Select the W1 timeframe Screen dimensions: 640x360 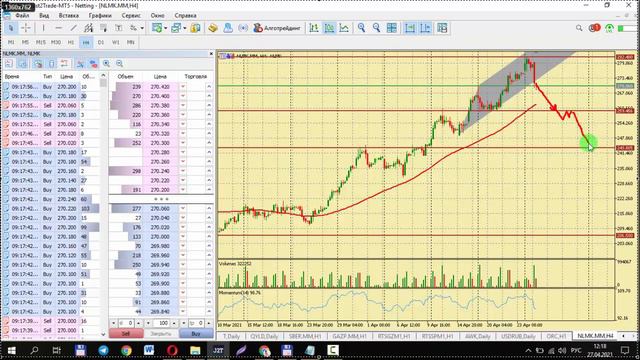click(x=116, y=42)
